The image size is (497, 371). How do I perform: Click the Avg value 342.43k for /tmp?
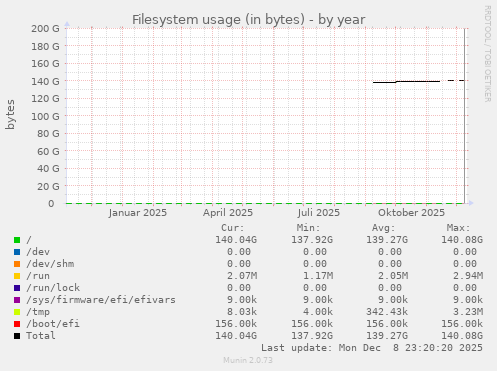pyautogui.click(x=387, y=312)
